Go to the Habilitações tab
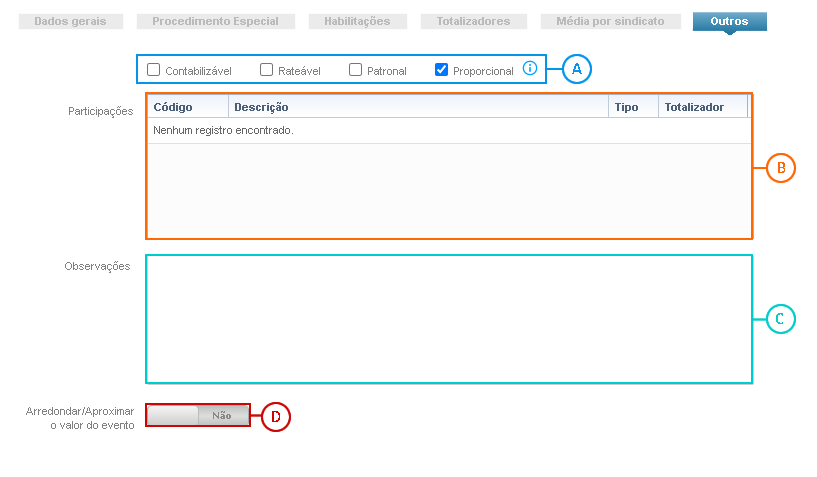This screenshot has height=477, width=817. click(357, 21)
